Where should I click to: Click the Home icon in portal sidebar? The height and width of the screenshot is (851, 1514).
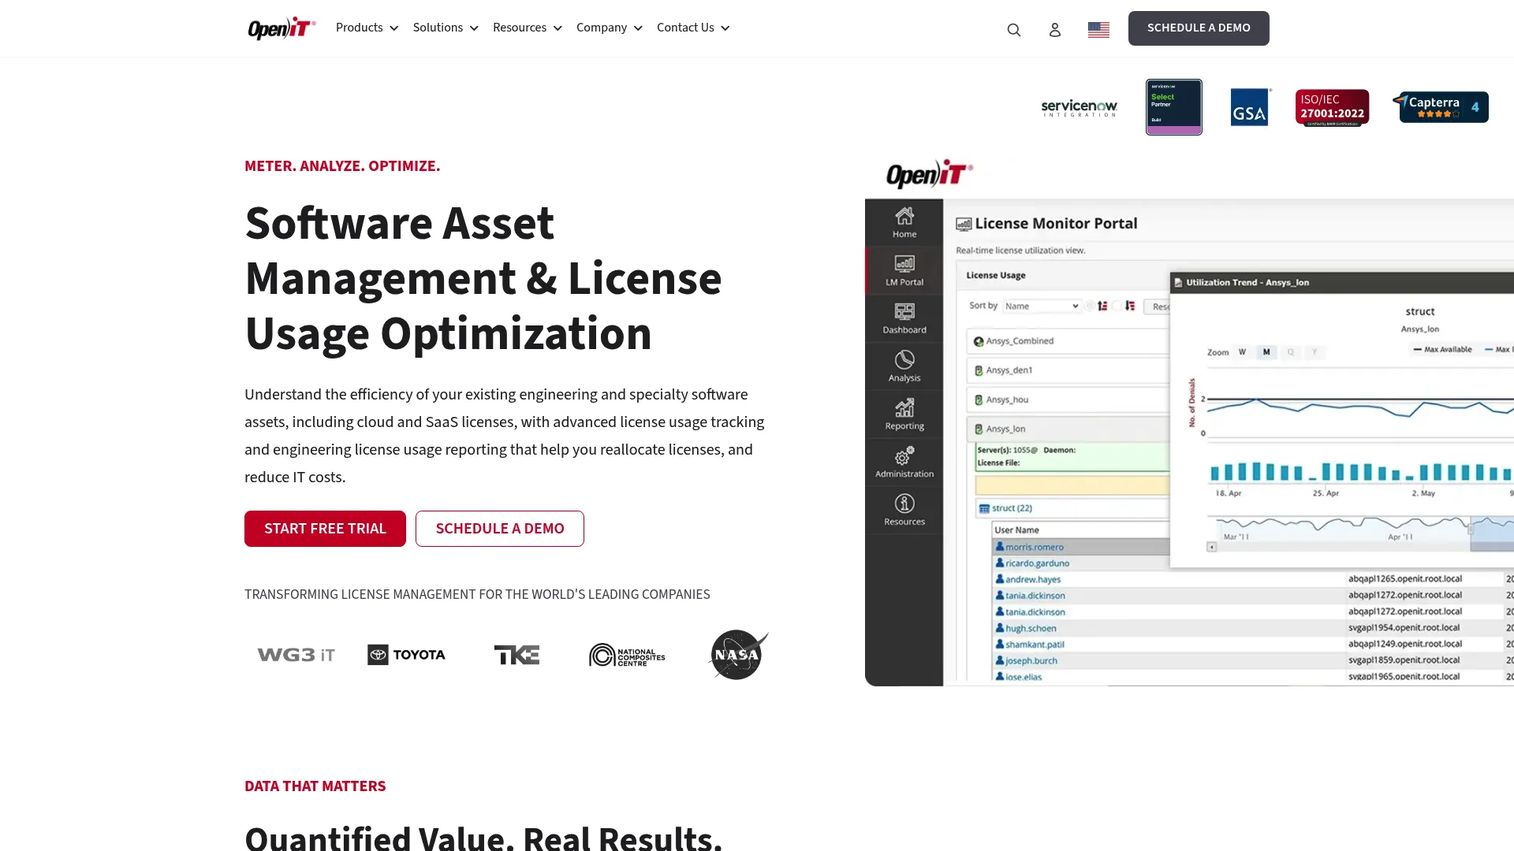click(x=904, y=222)
